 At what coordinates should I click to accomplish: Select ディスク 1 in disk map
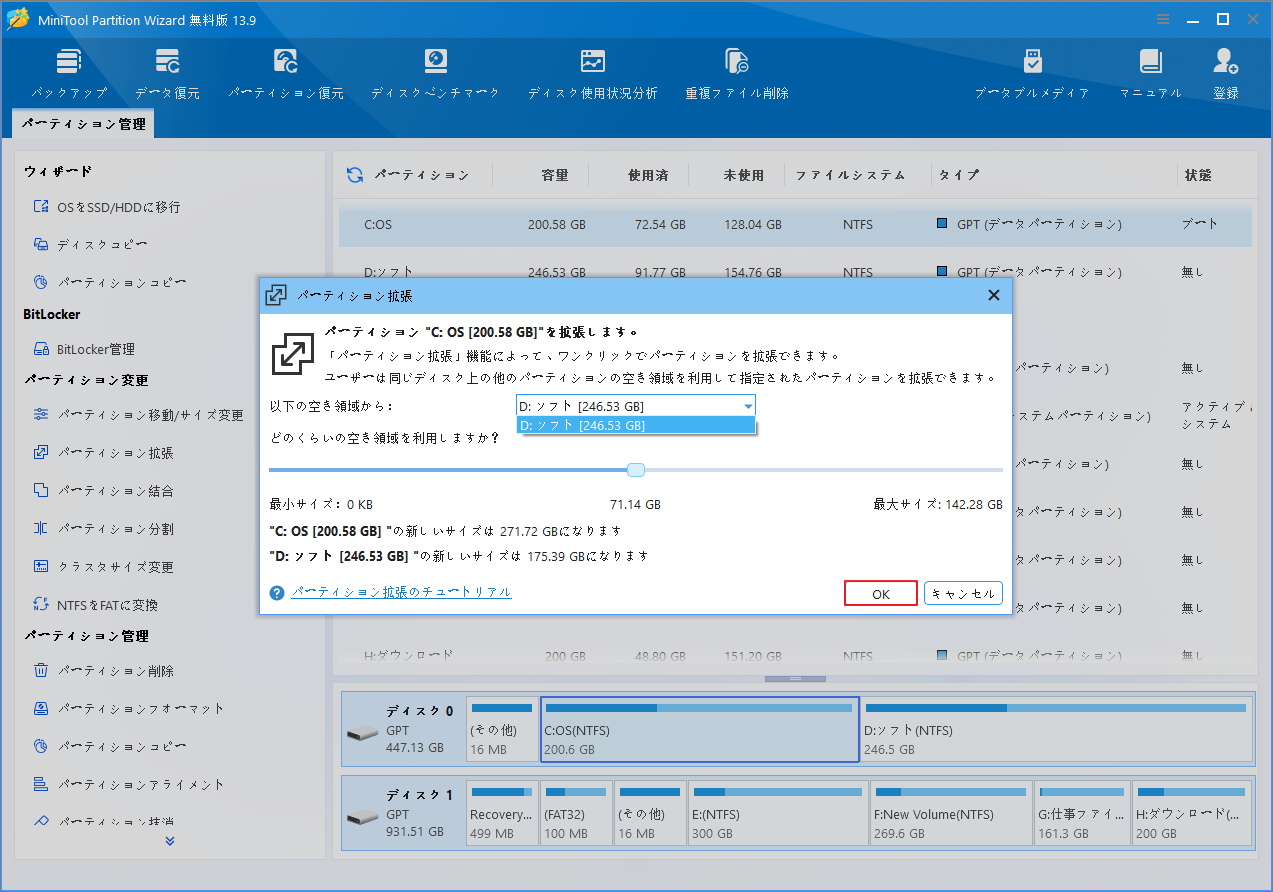[x=402, y=813]
